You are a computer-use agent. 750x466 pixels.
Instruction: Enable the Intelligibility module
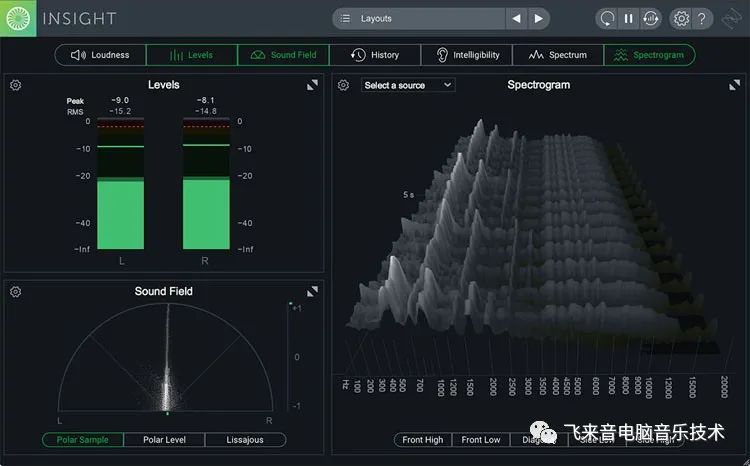[467, 55]
